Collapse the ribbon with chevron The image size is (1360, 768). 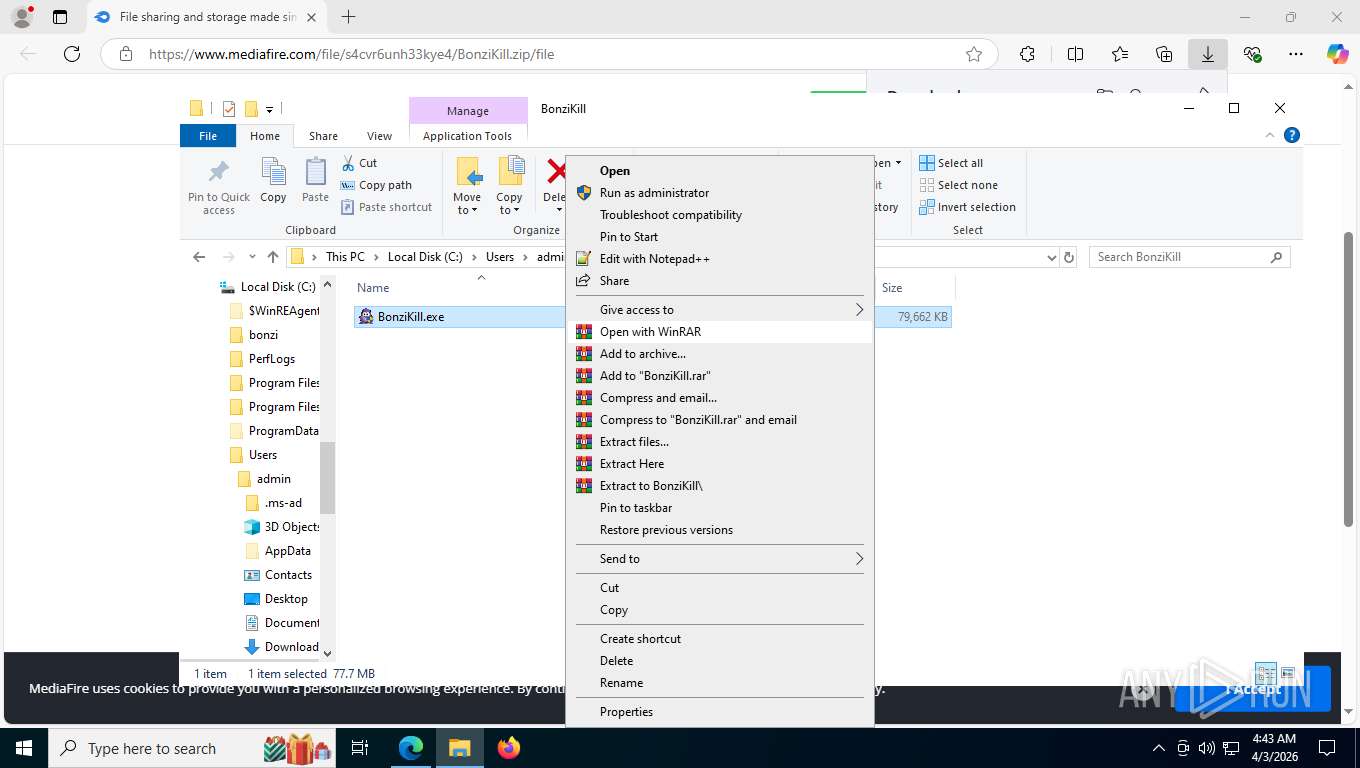(x=1270, y=135)
